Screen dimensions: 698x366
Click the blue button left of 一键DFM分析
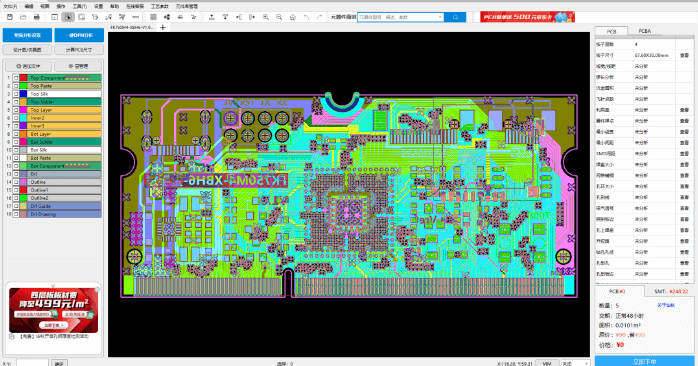coord(27,35)
